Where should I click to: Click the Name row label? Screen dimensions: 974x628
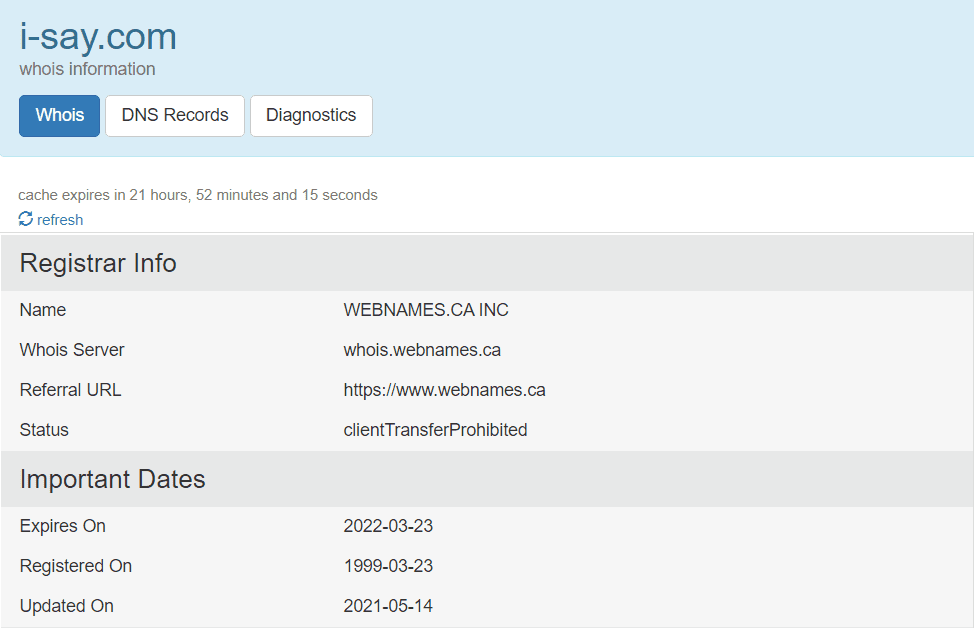tap(43, 310)
